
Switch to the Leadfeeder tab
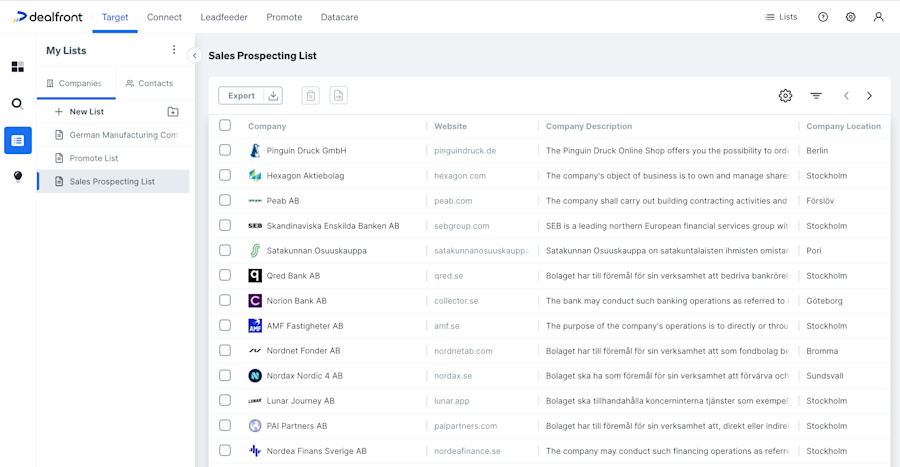[x=224, y=17]
